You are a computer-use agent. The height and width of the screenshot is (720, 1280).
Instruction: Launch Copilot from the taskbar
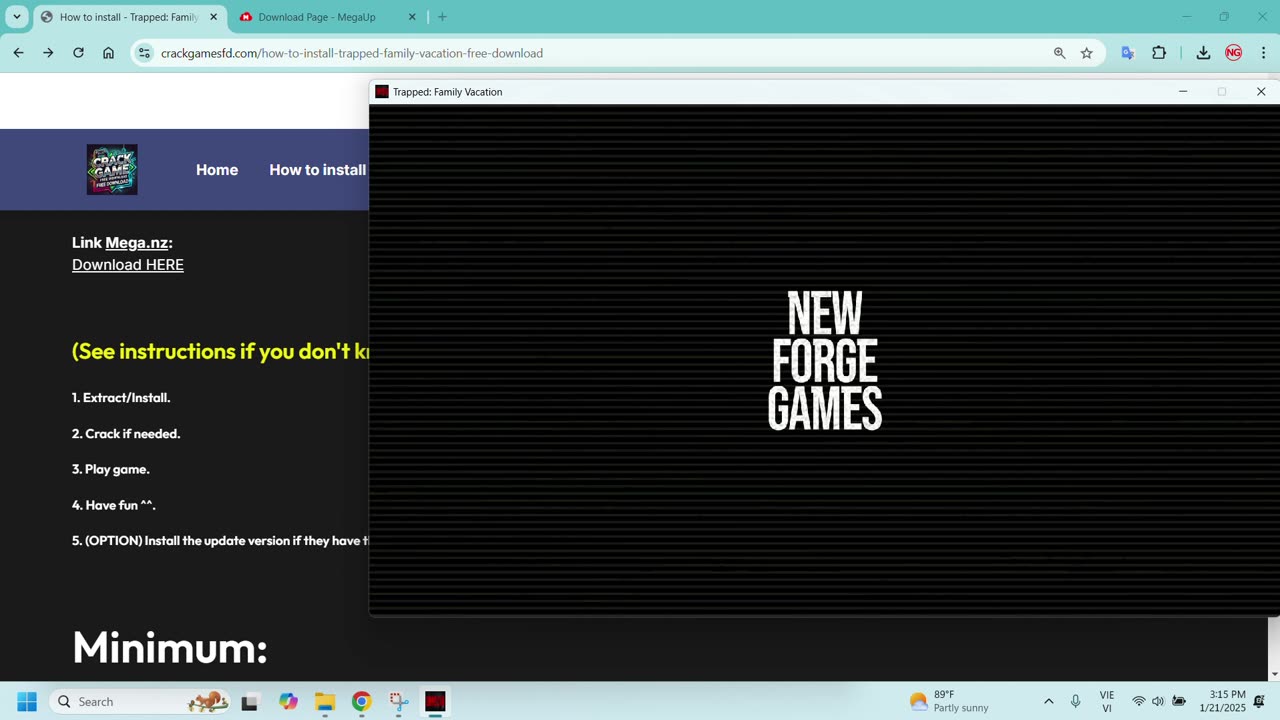(289, 701)
